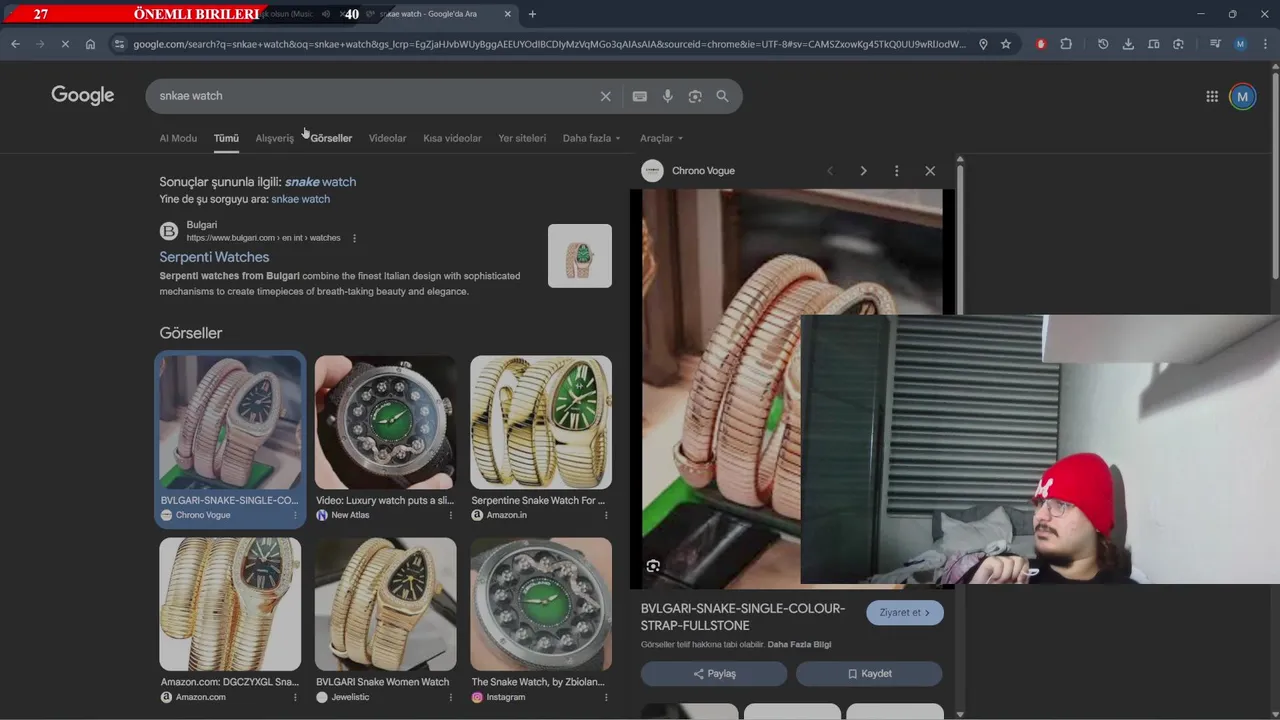Switch to Videolar tab
The image size is (1280, 720).
[387, 138]
